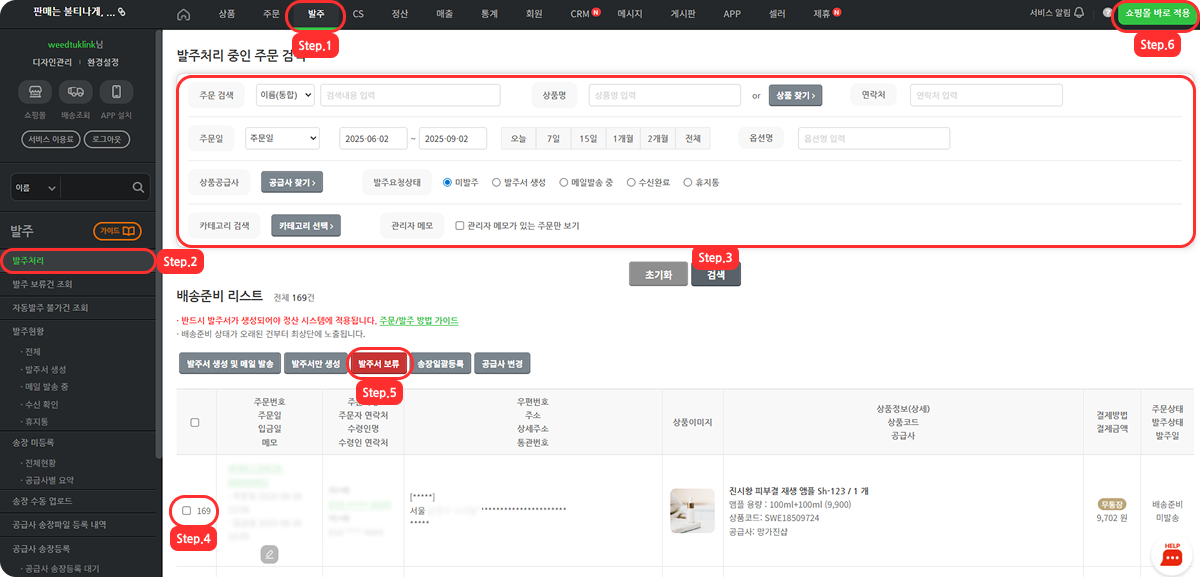Viewport: 1200px width, 577px height.
Task: Open the 서비스 알림 bell
Action: [x=1078, y=13]
